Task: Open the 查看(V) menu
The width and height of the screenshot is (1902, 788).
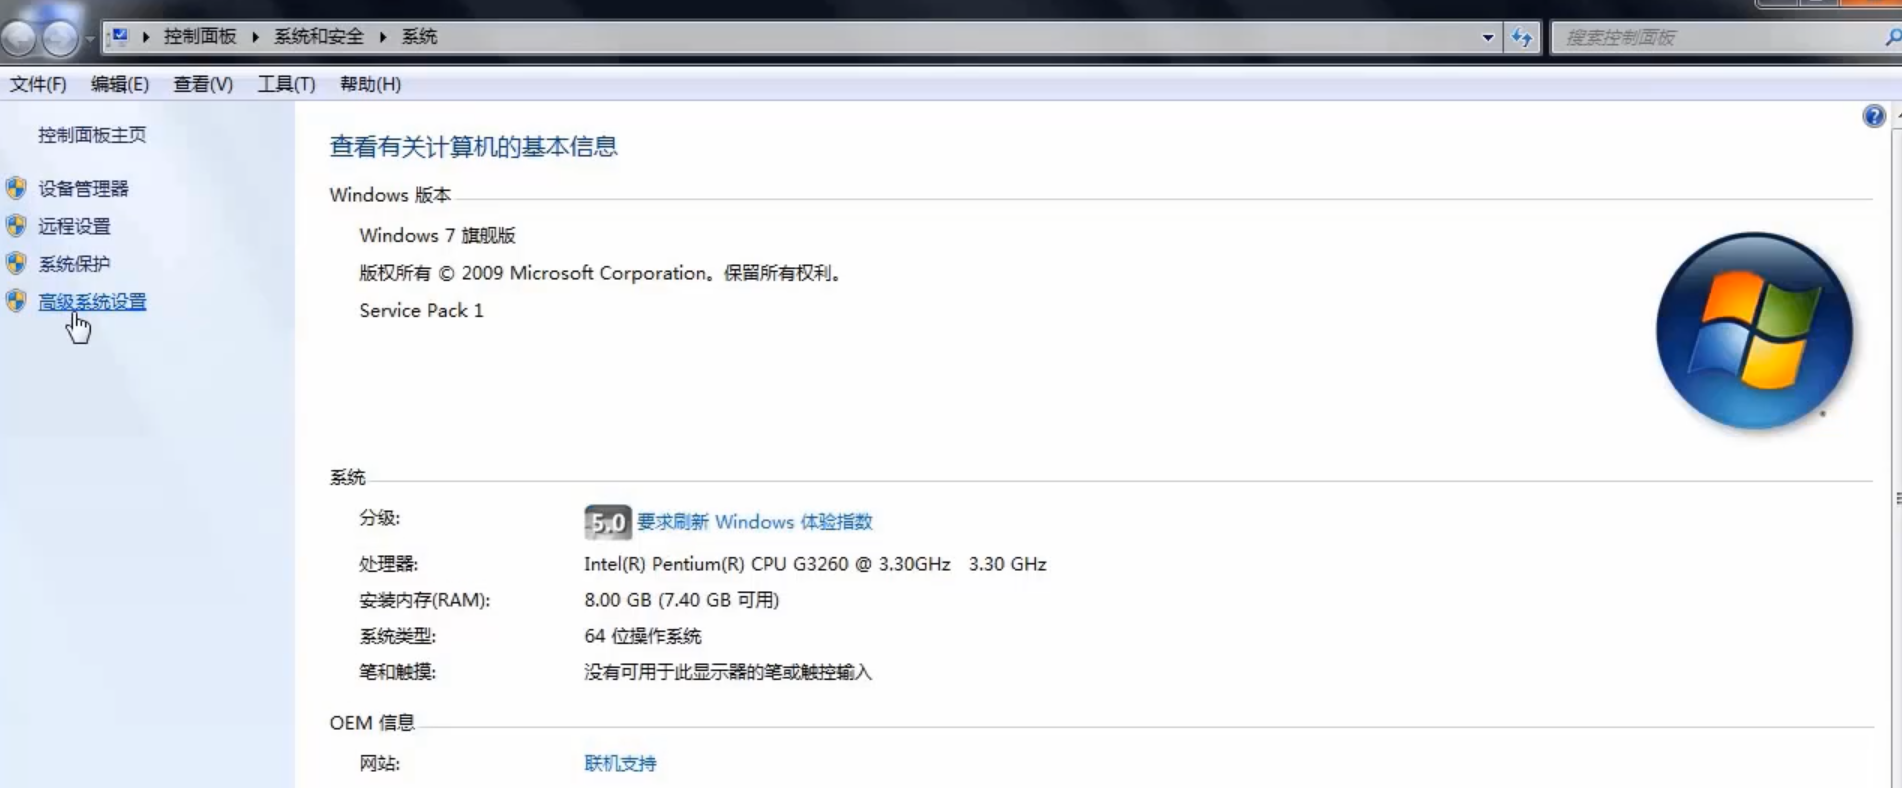Action: 203,84
